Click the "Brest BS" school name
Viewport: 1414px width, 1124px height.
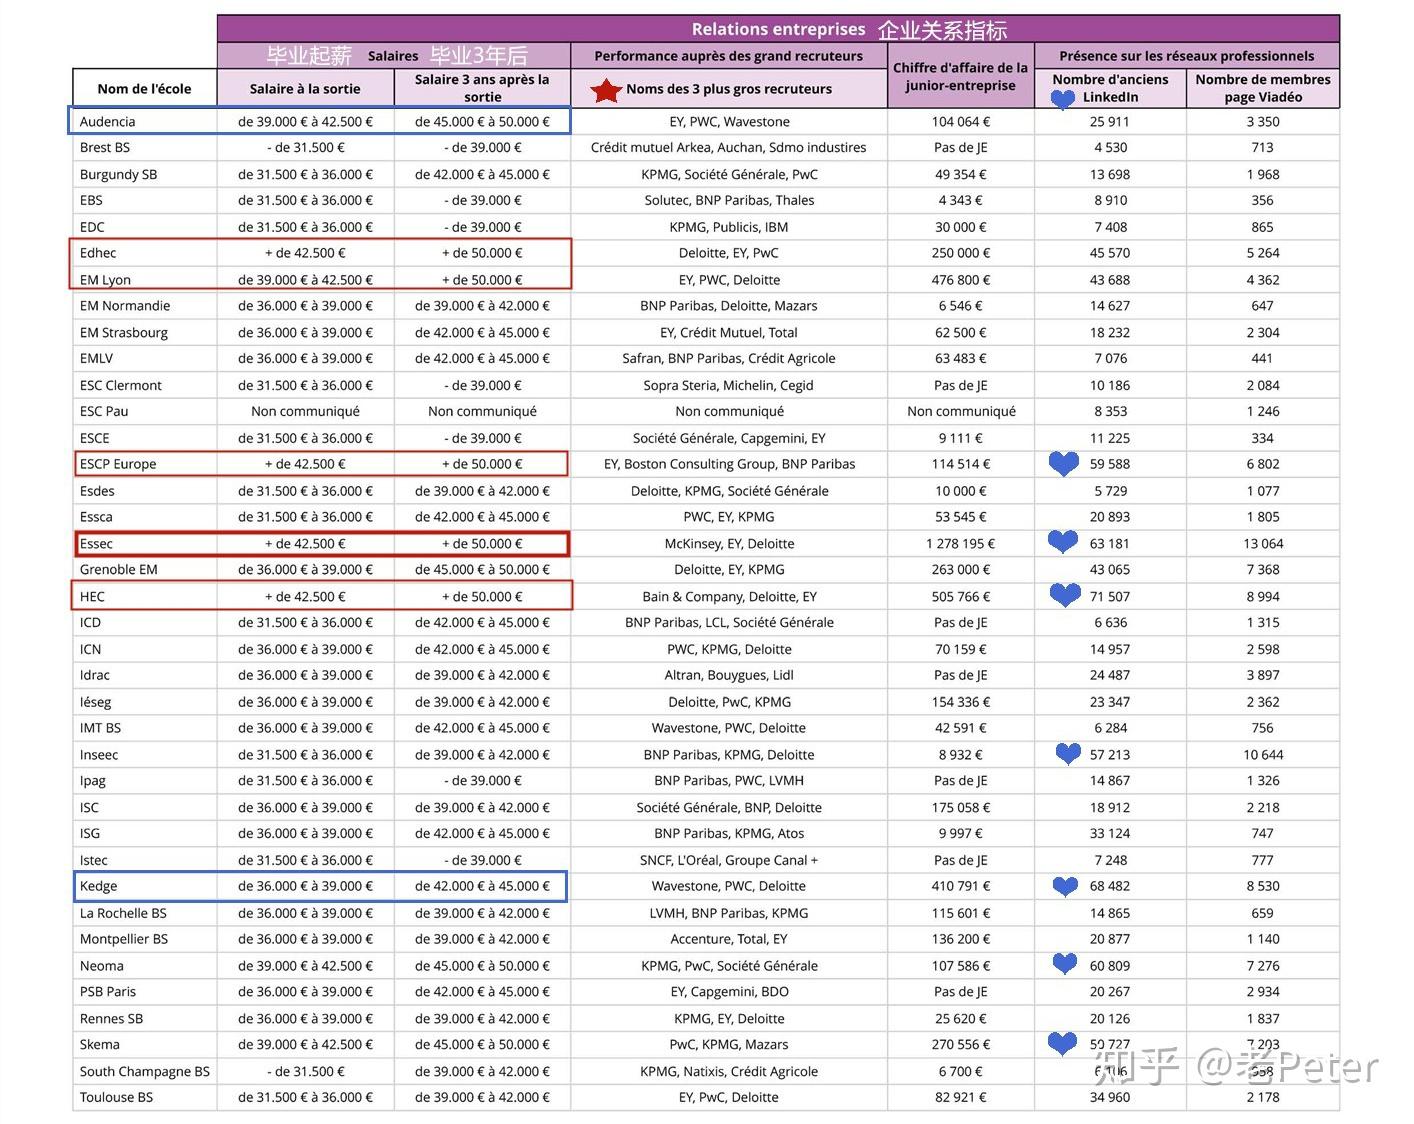tap(105, 148)
